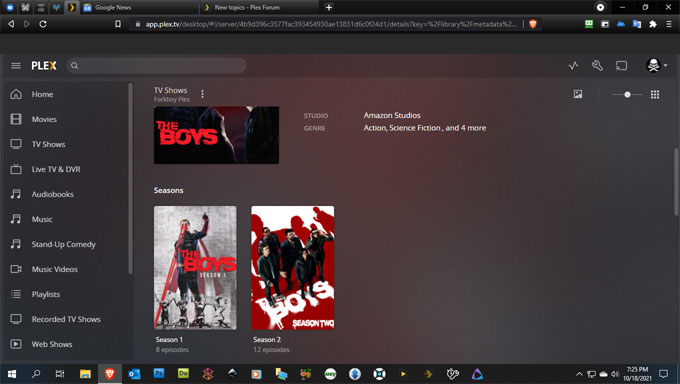Click the main page scrollbar
The width and height of the screenshot is (680, 384).
point(676,181)
